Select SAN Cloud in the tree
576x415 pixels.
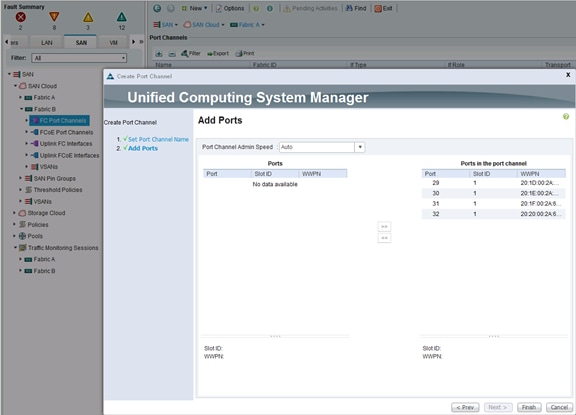42,86
